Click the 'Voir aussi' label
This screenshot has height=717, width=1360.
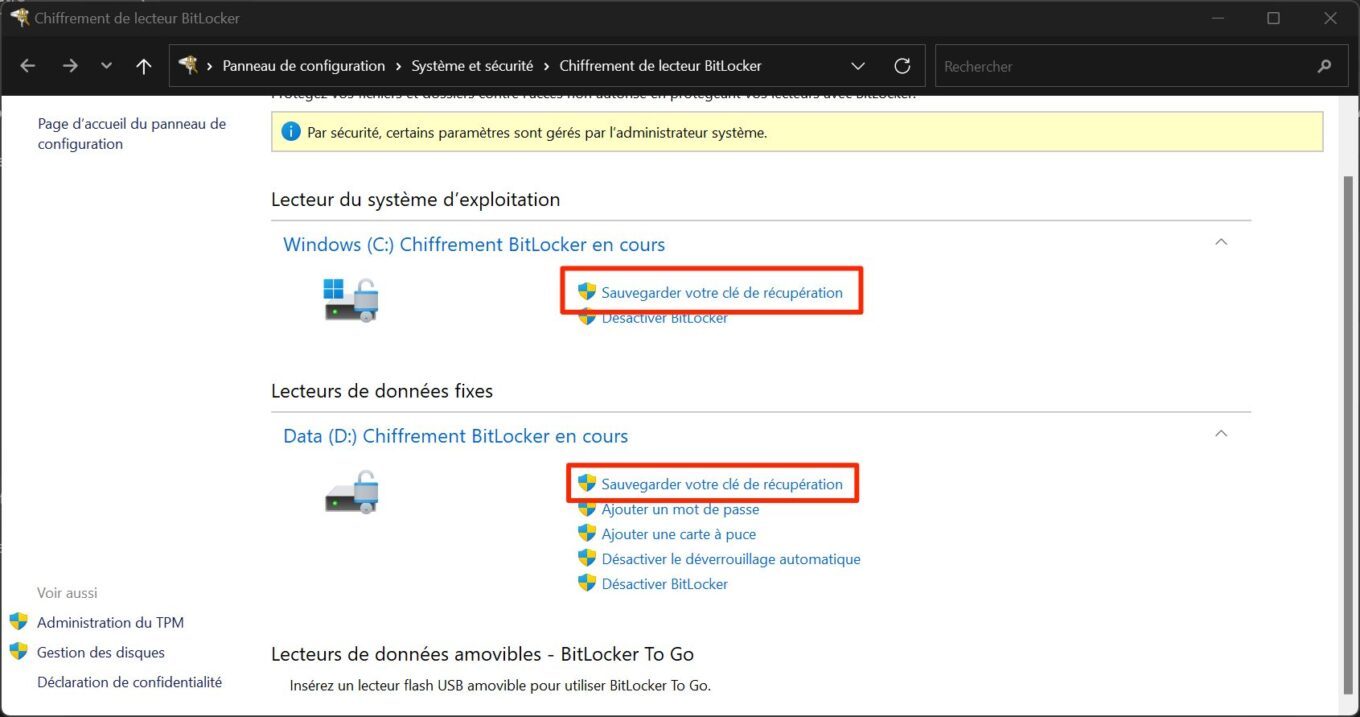click(67, 593)
